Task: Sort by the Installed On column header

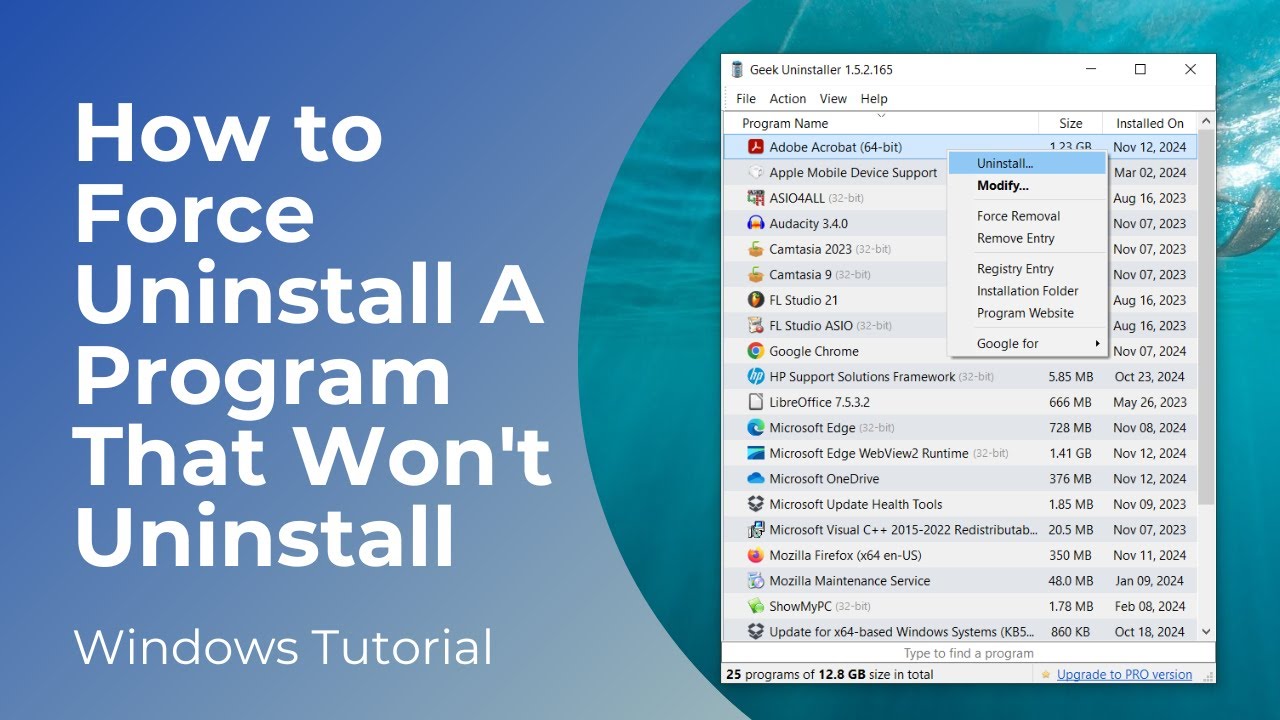Action: click(x=1149, y=124)
